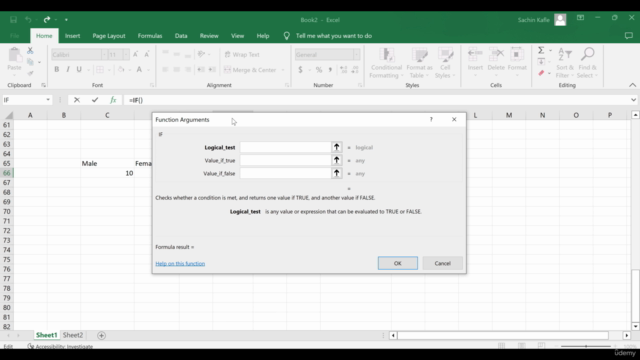Open Cell Styles gallery

(x=445, y=63)
